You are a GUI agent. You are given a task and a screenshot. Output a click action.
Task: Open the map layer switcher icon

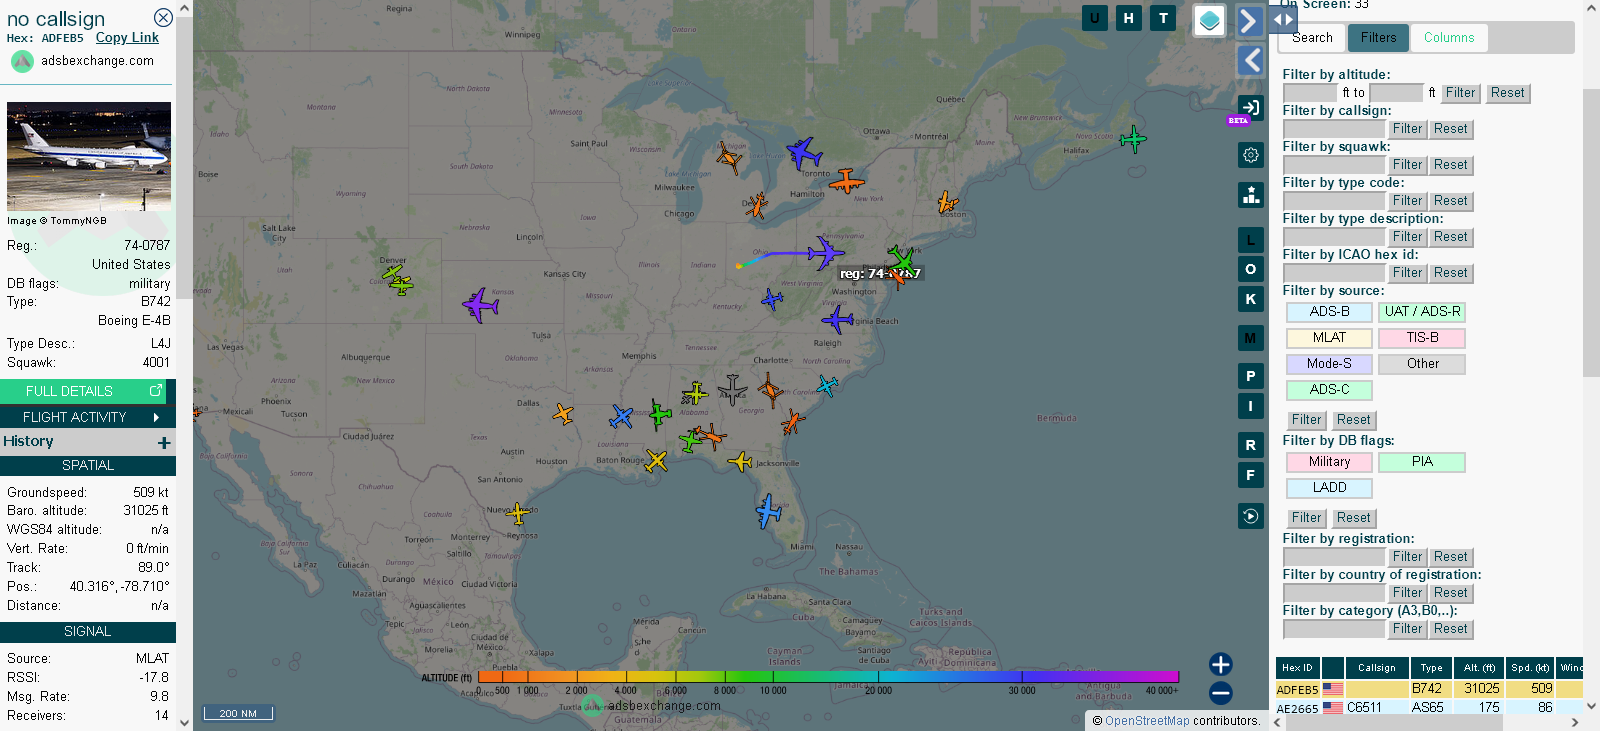(x=1210, y=20)
